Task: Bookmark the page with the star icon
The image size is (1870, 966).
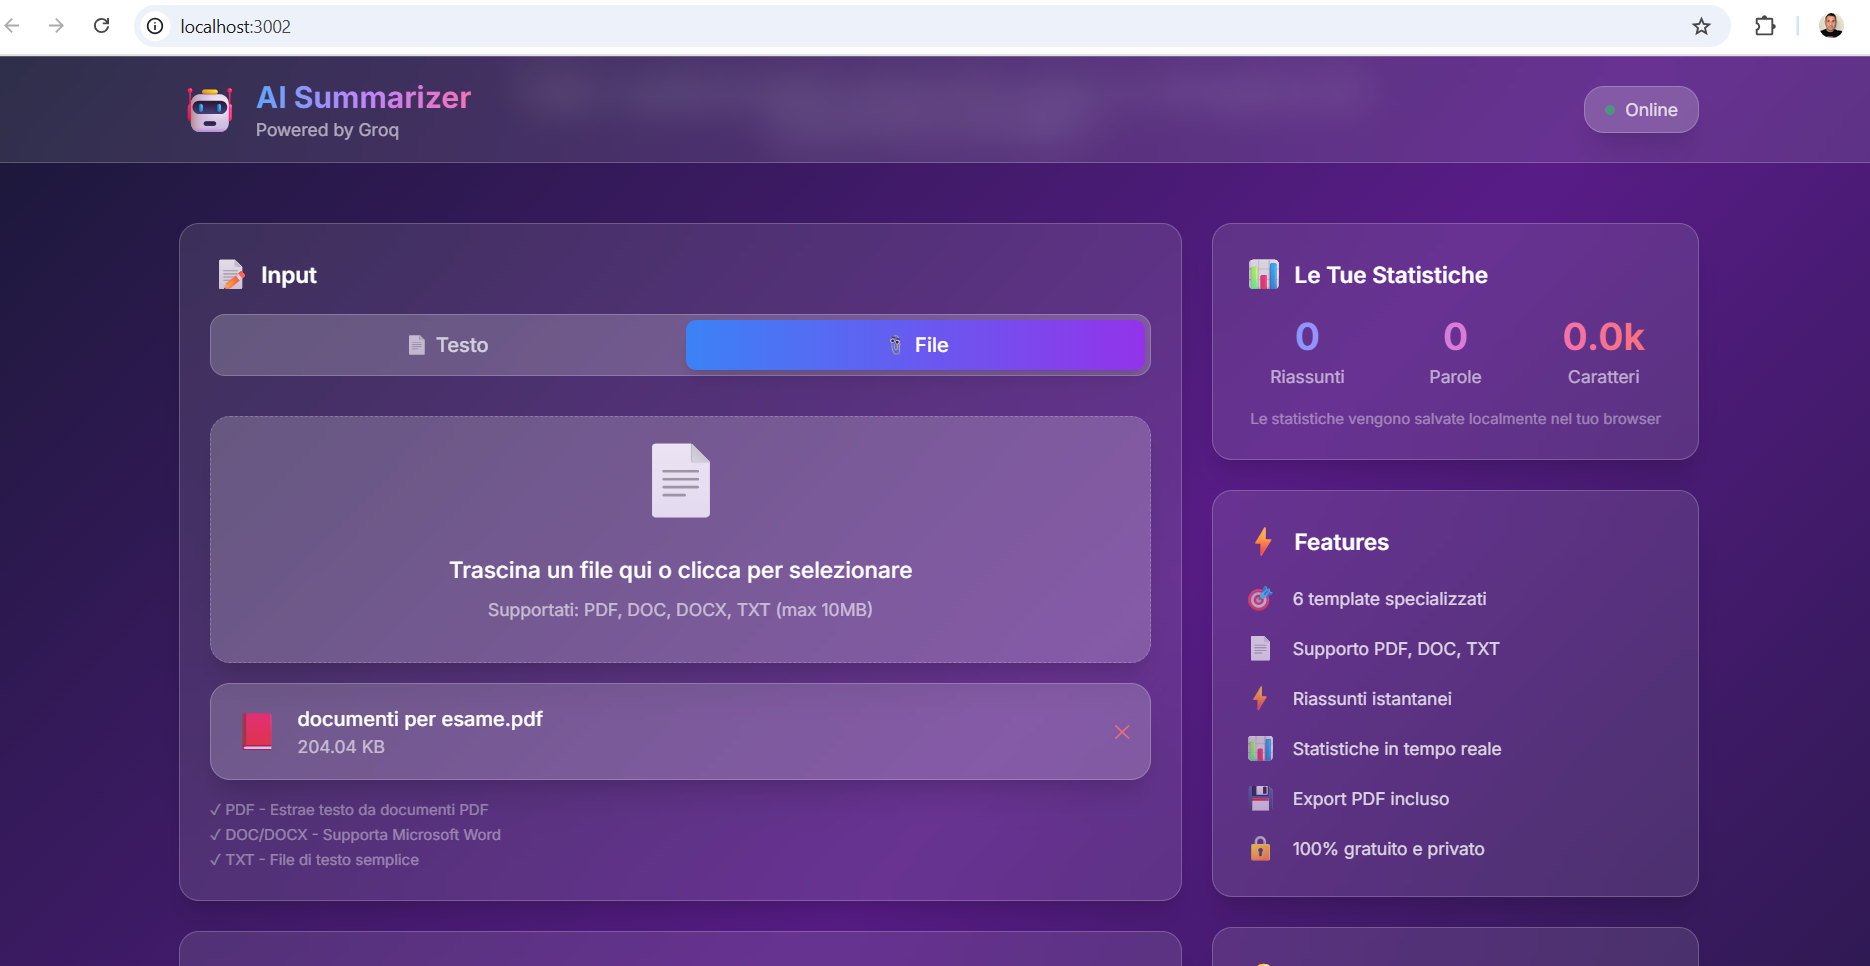Action: coord(1701,26)
